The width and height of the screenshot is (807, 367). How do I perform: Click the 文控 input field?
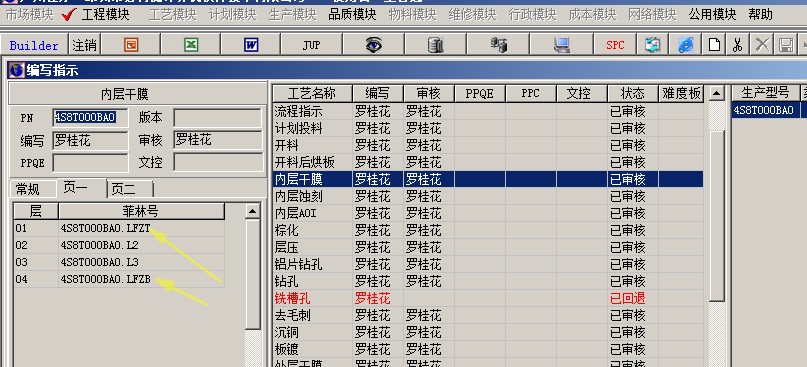[218, 163]
